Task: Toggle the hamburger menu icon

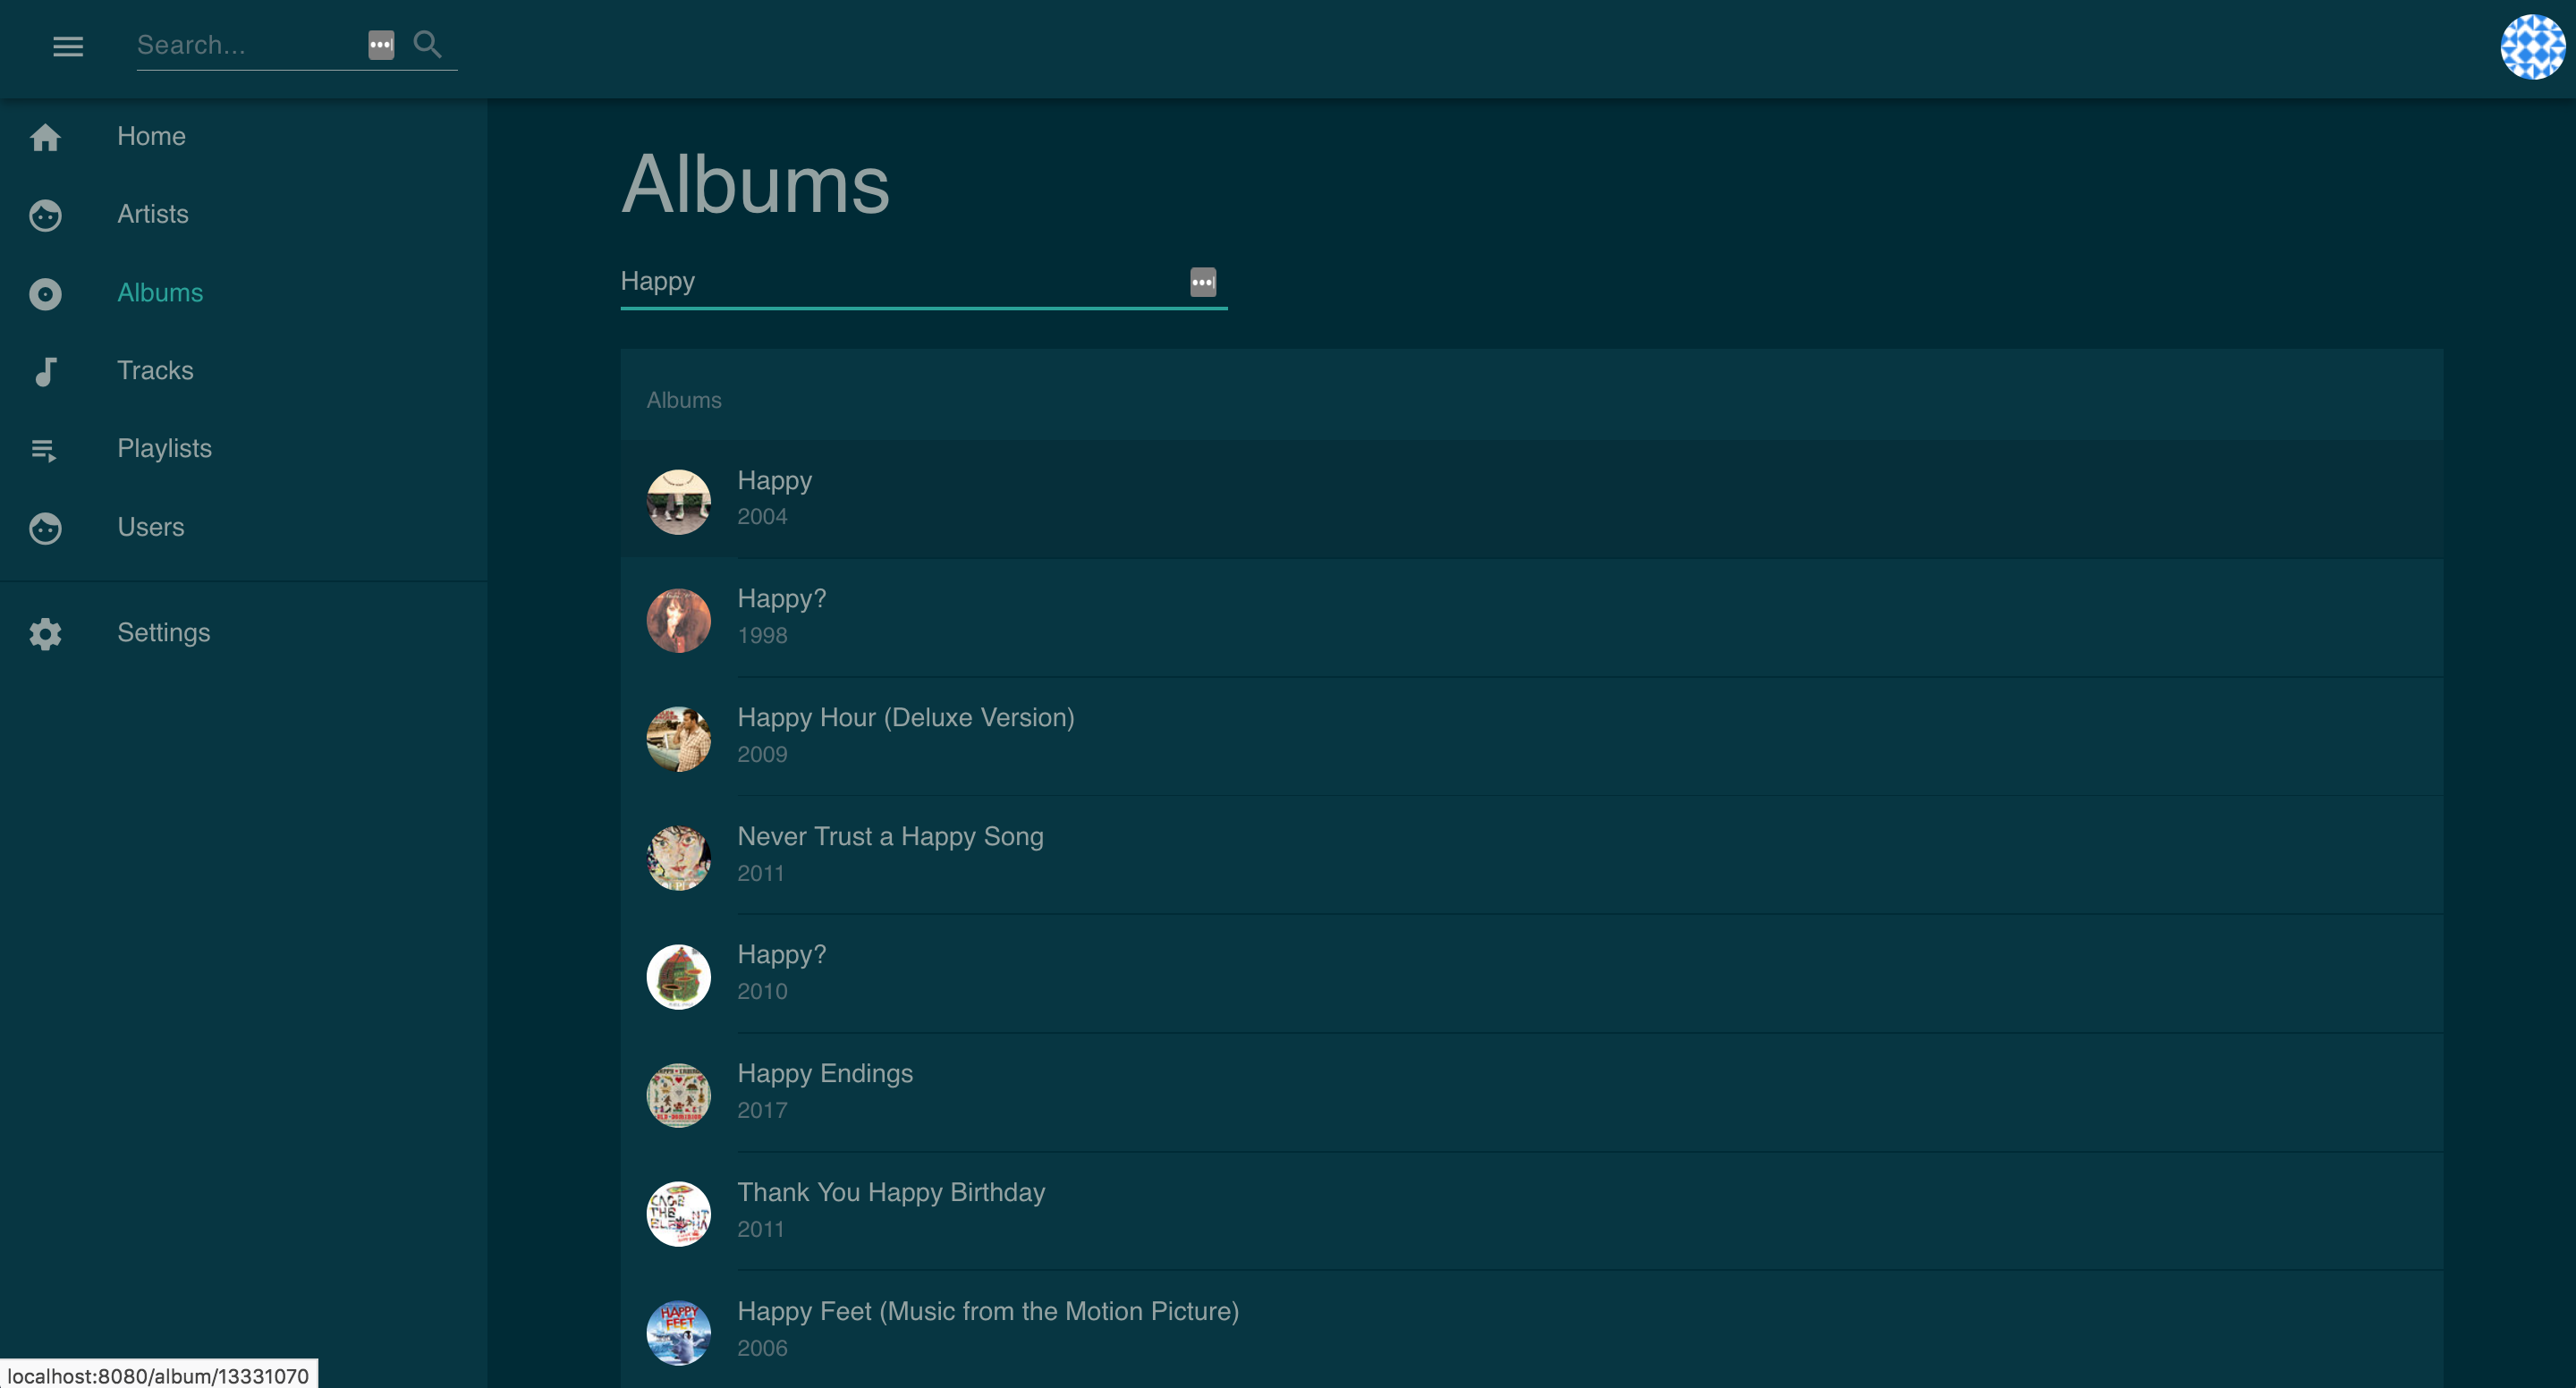Action: [67, 46]
